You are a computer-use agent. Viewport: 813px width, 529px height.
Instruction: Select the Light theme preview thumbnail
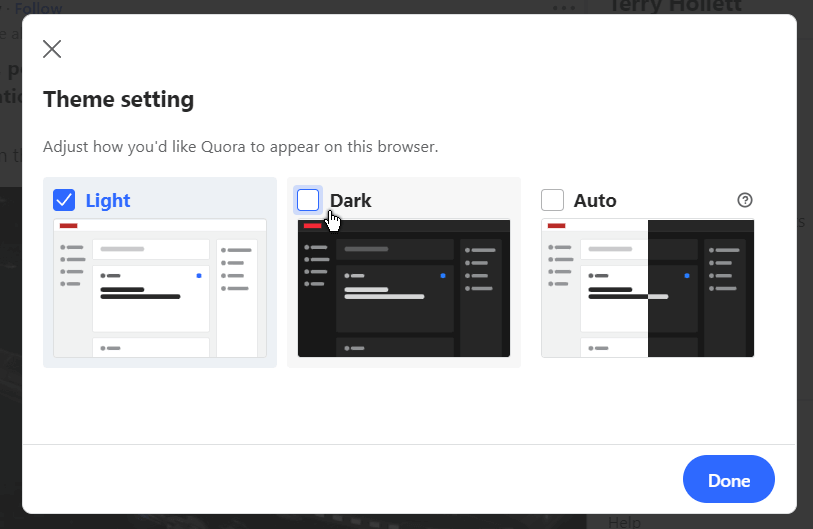160,288
